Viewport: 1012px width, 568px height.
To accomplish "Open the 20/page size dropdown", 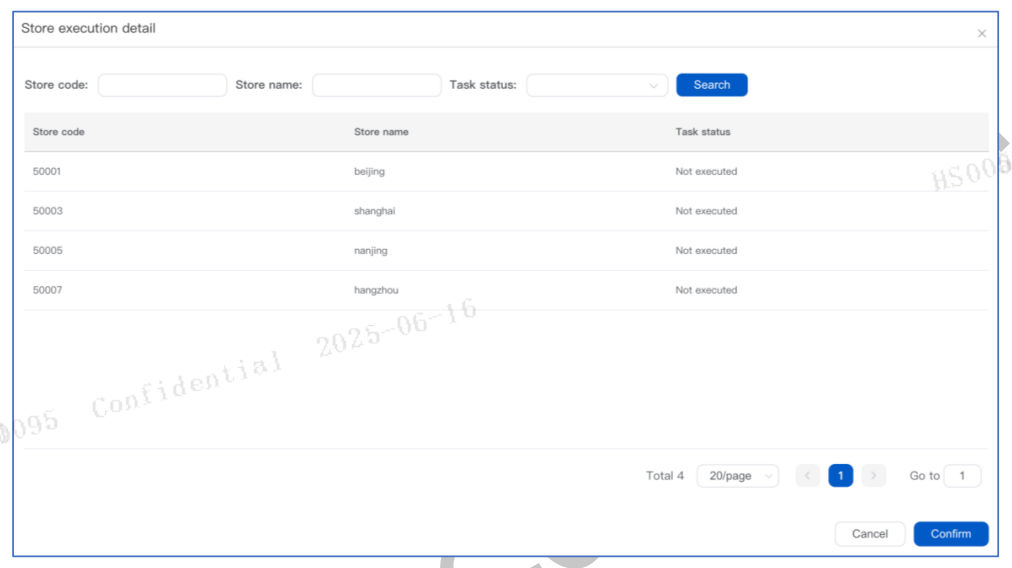I will pos(738,476).
